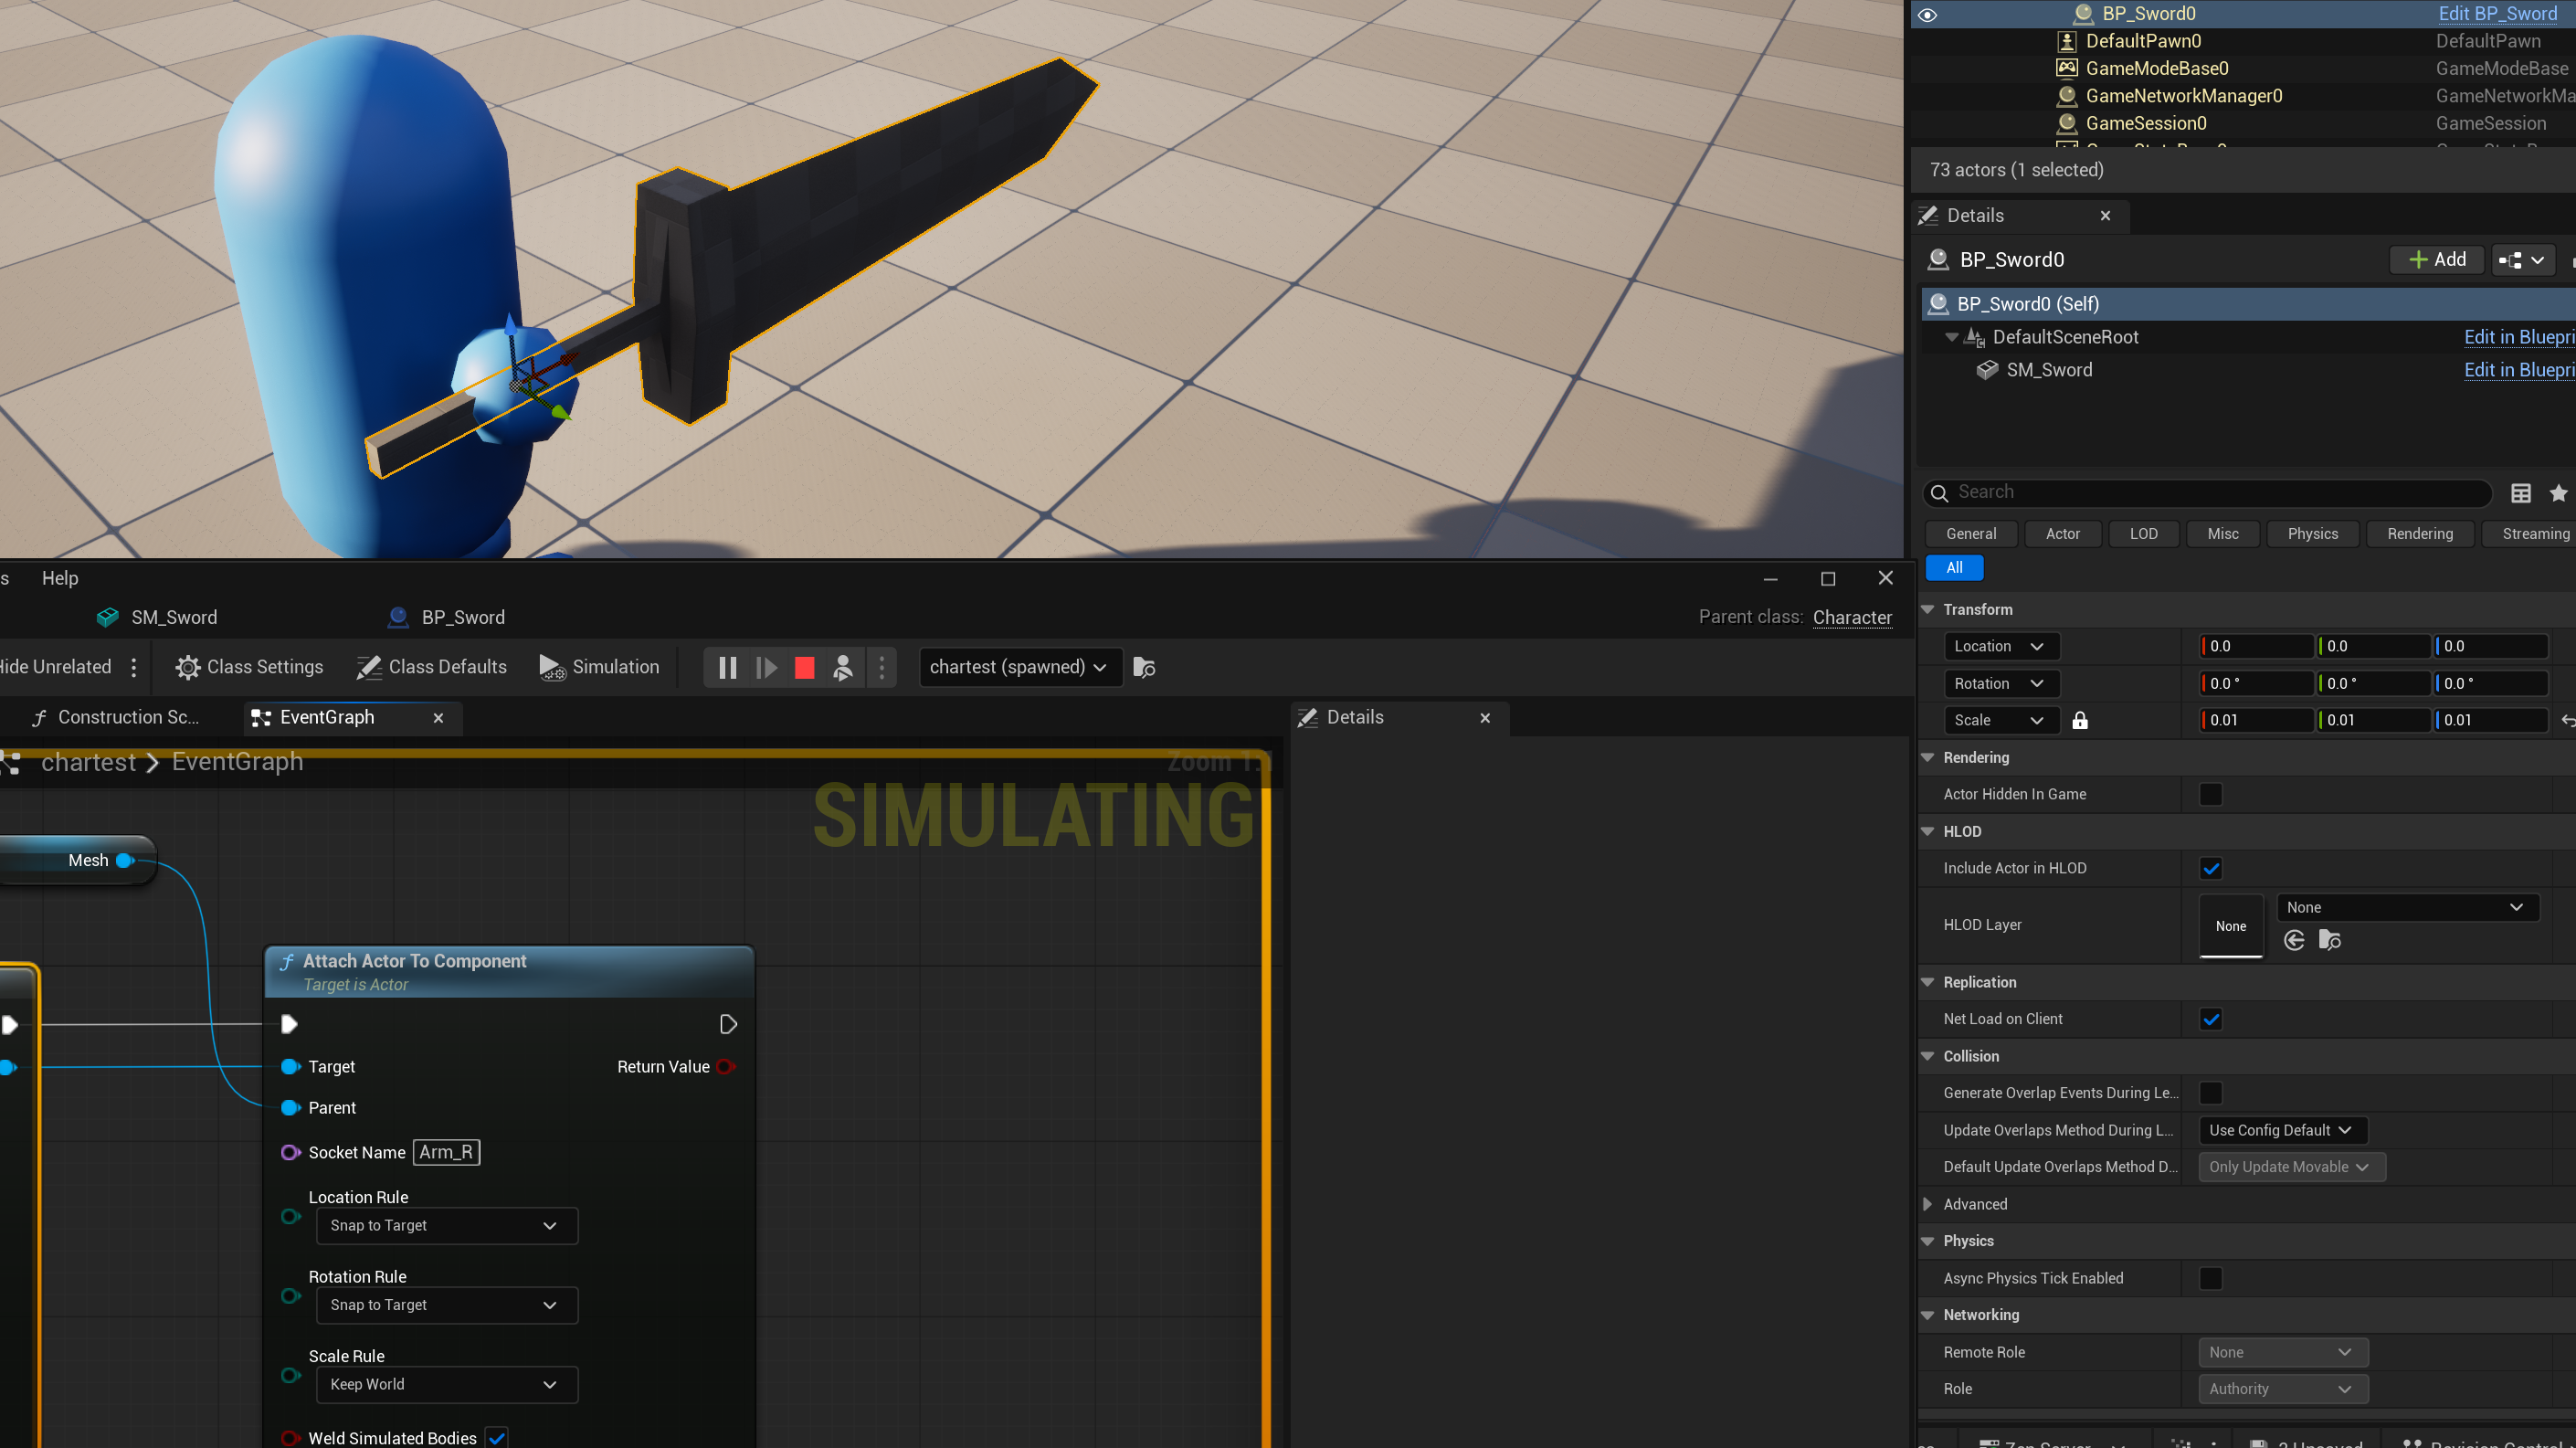Viewport: 2576px width, 1448px height.
Task: Uncheck Include Actor in HLOD
Action: pos(2210,868)
